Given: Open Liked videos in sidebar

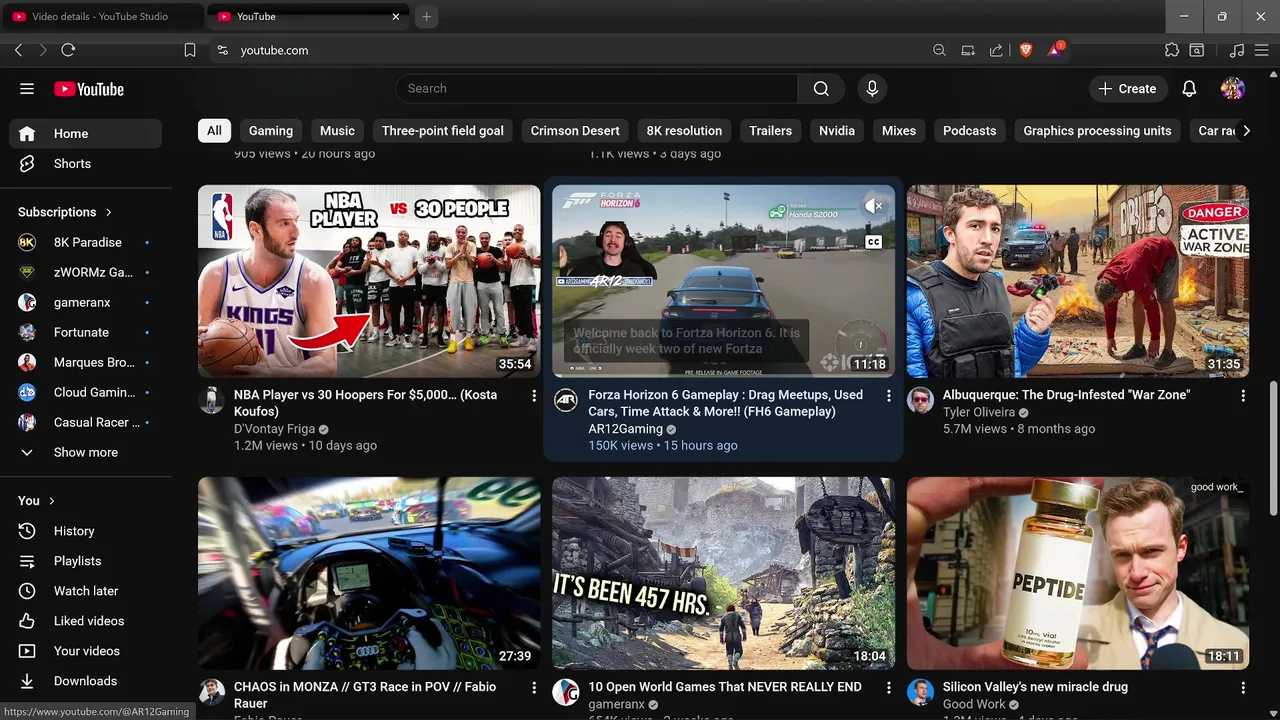Looking at the screenshot, I should 85,621.
